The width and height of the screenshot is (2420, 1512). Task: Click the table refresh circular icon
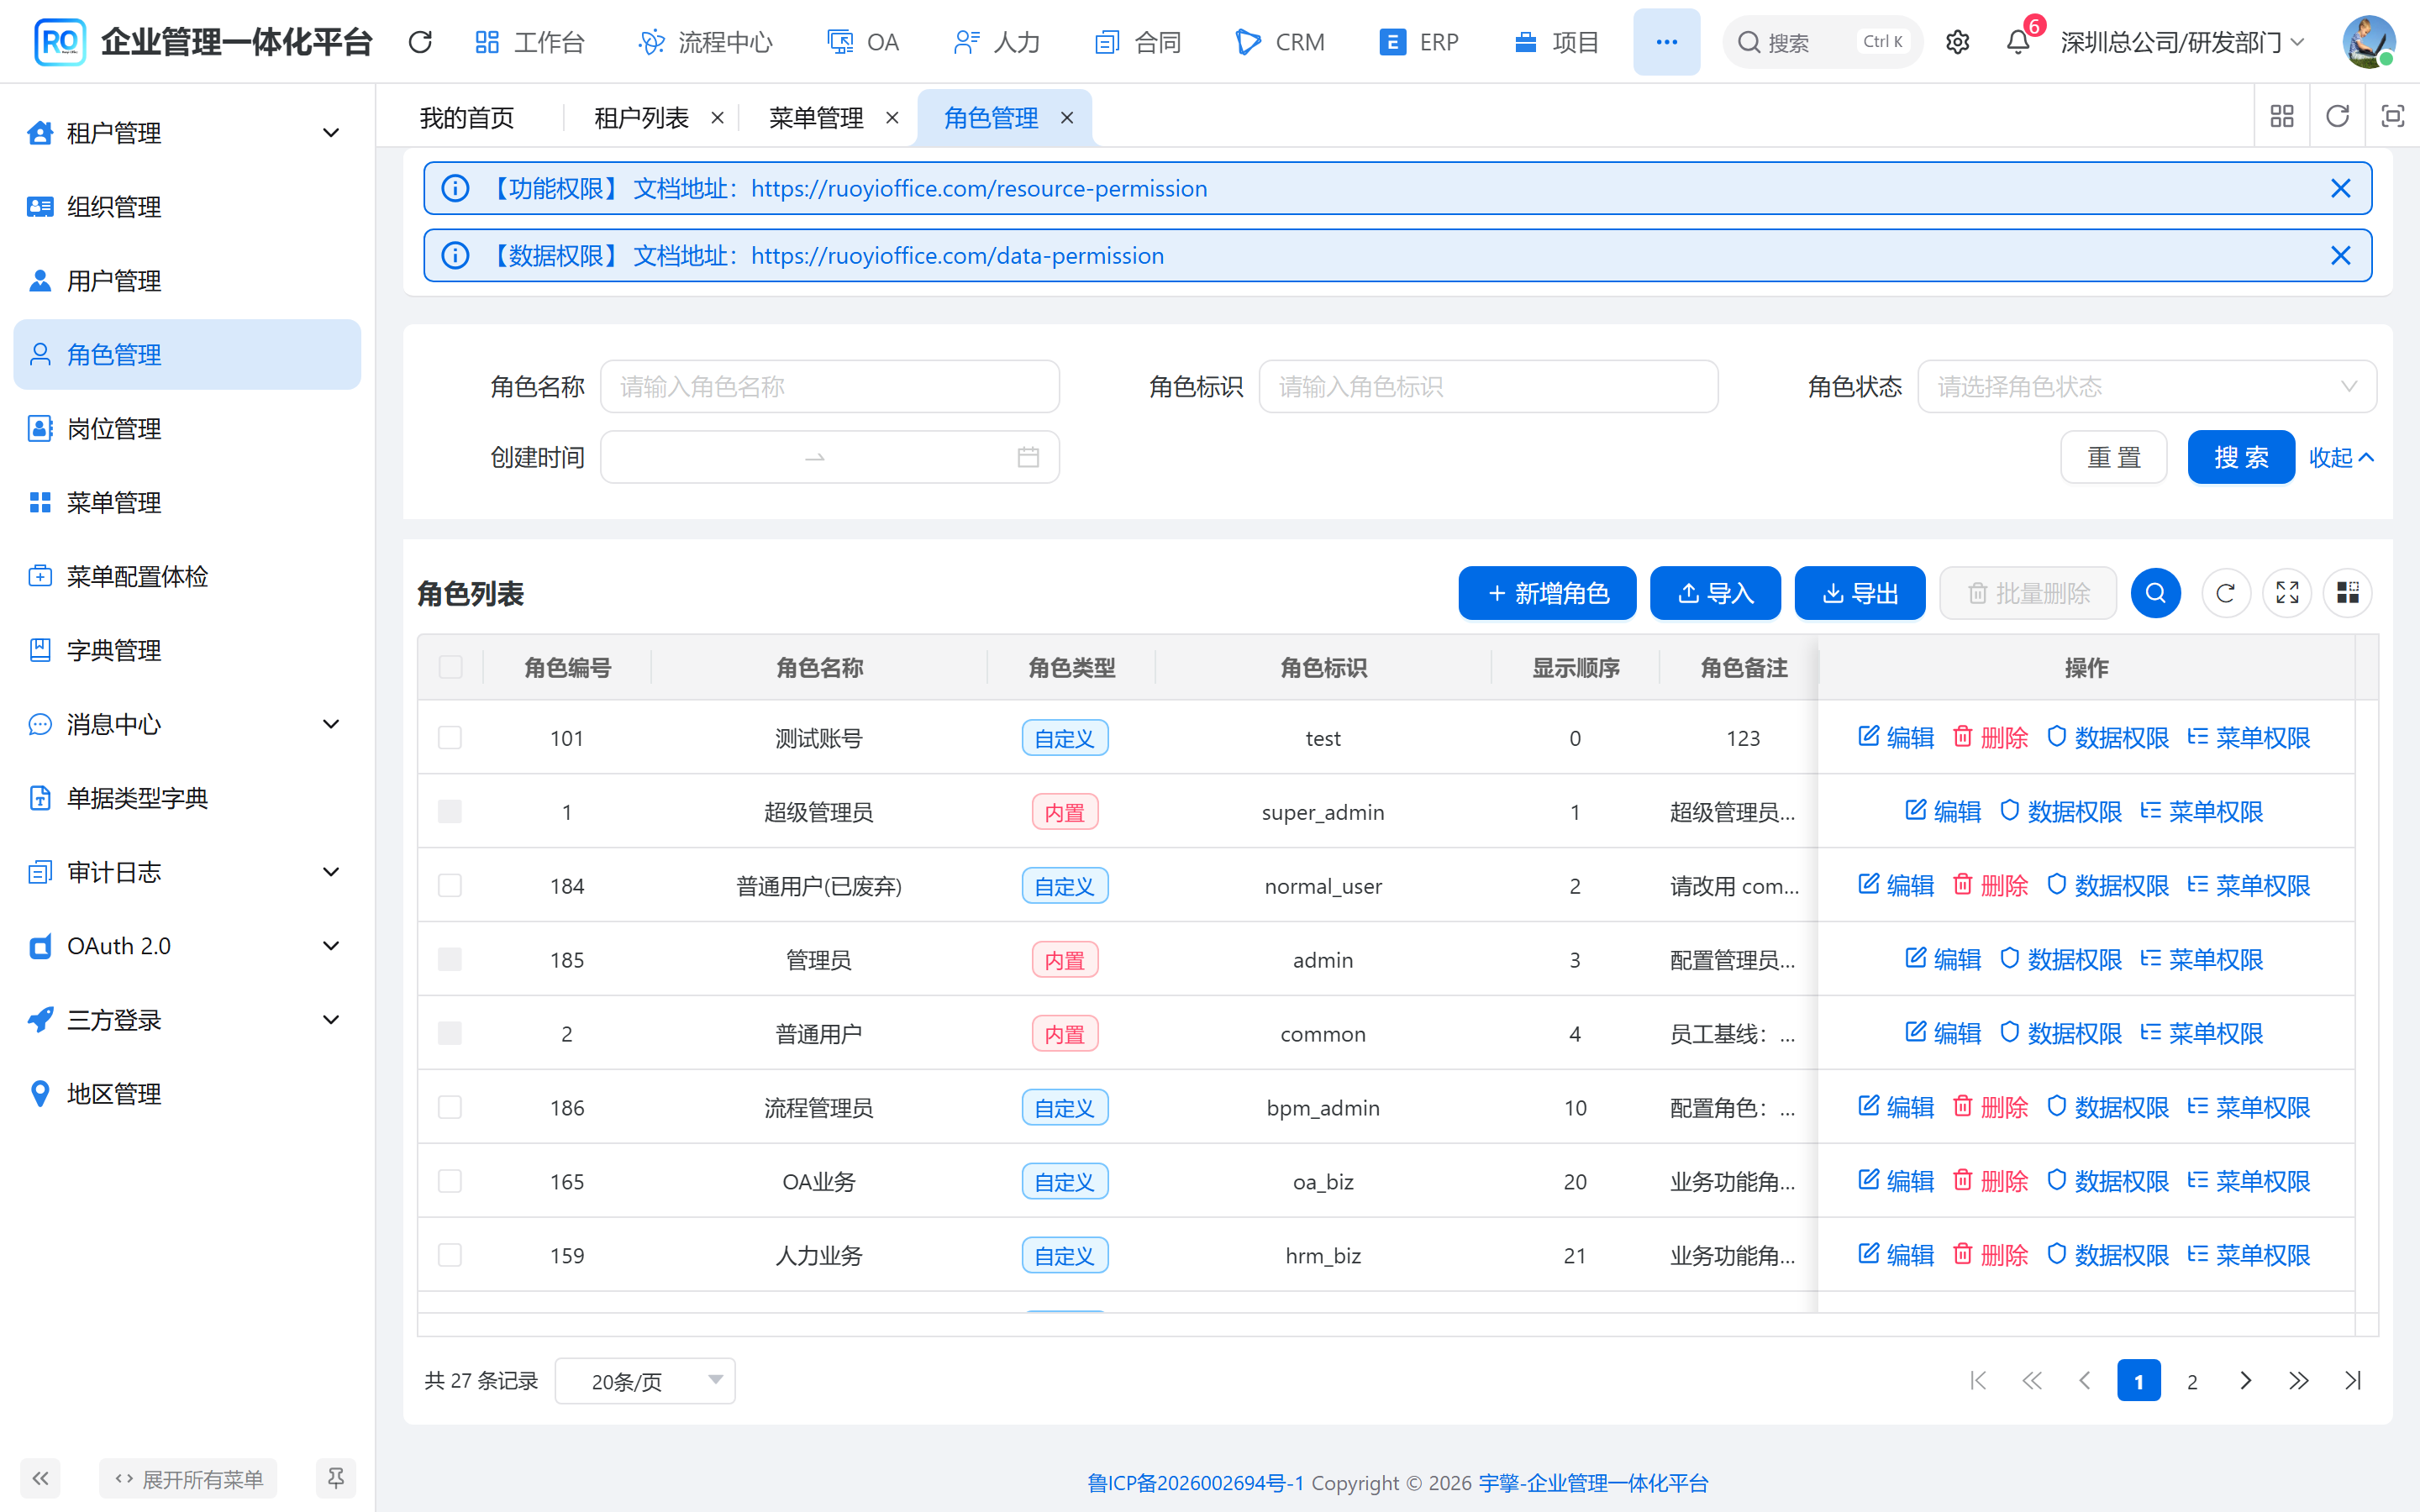(x=2225, y=593)
